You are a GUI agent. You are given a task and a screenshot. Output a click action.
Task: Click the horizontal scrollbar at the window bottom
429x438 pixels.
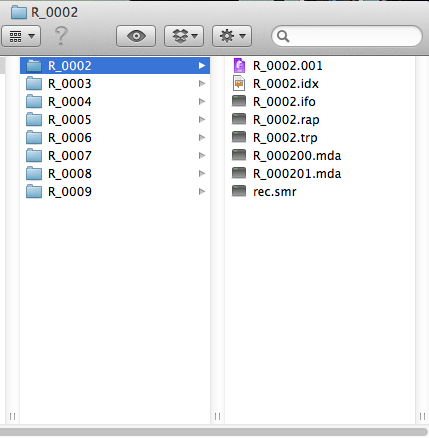(213, 432)
